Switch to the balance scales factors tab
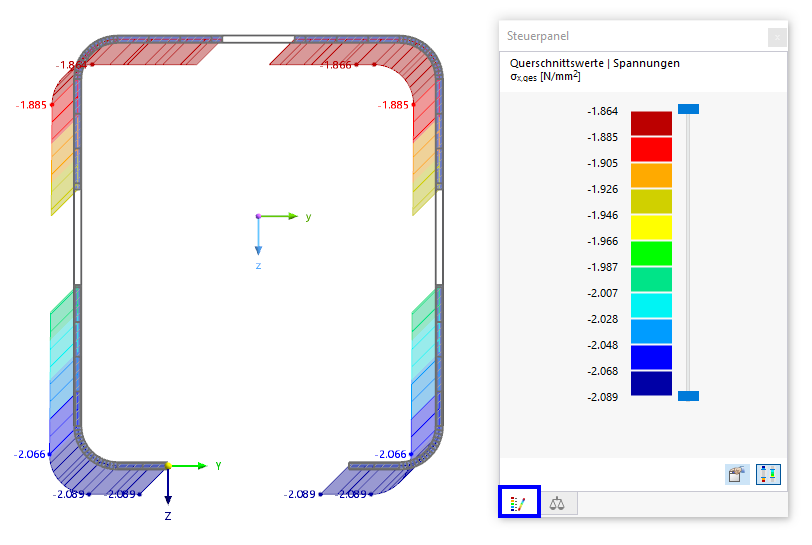The width and height of the screenshot is (812, 545). point(557,503)
